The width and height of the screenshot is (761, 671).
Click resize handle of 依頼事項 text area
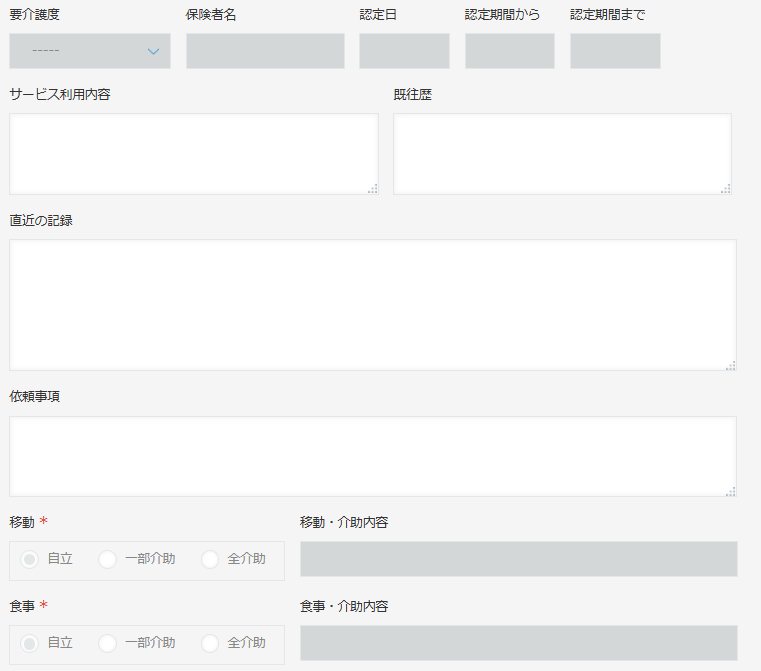click(731, 491)
